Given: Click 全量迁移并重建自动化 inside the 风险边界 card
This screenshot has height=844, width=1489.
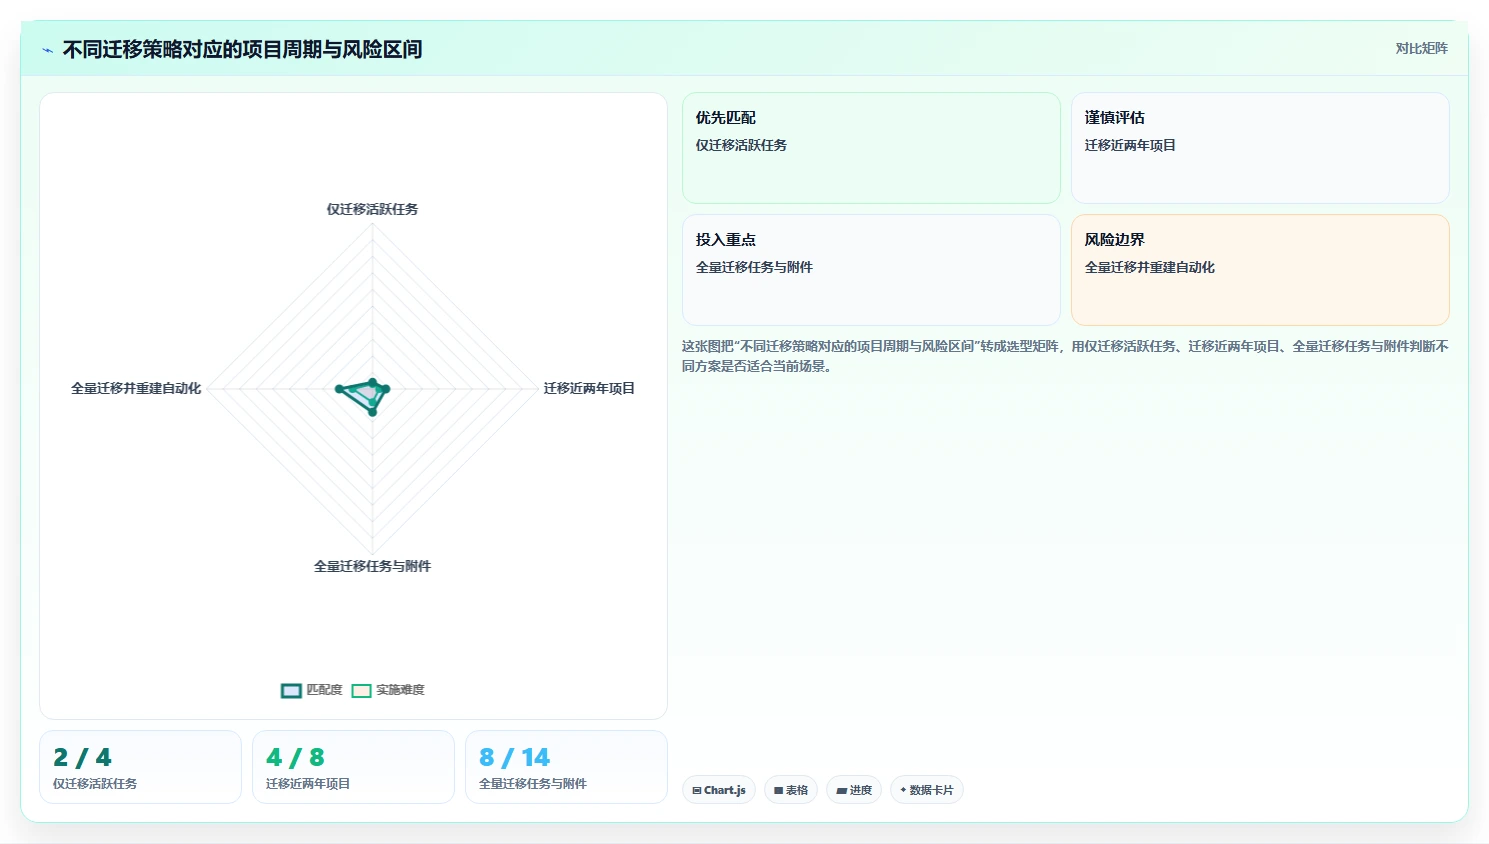Looking at the screenshot, I should coord(1150,267).
